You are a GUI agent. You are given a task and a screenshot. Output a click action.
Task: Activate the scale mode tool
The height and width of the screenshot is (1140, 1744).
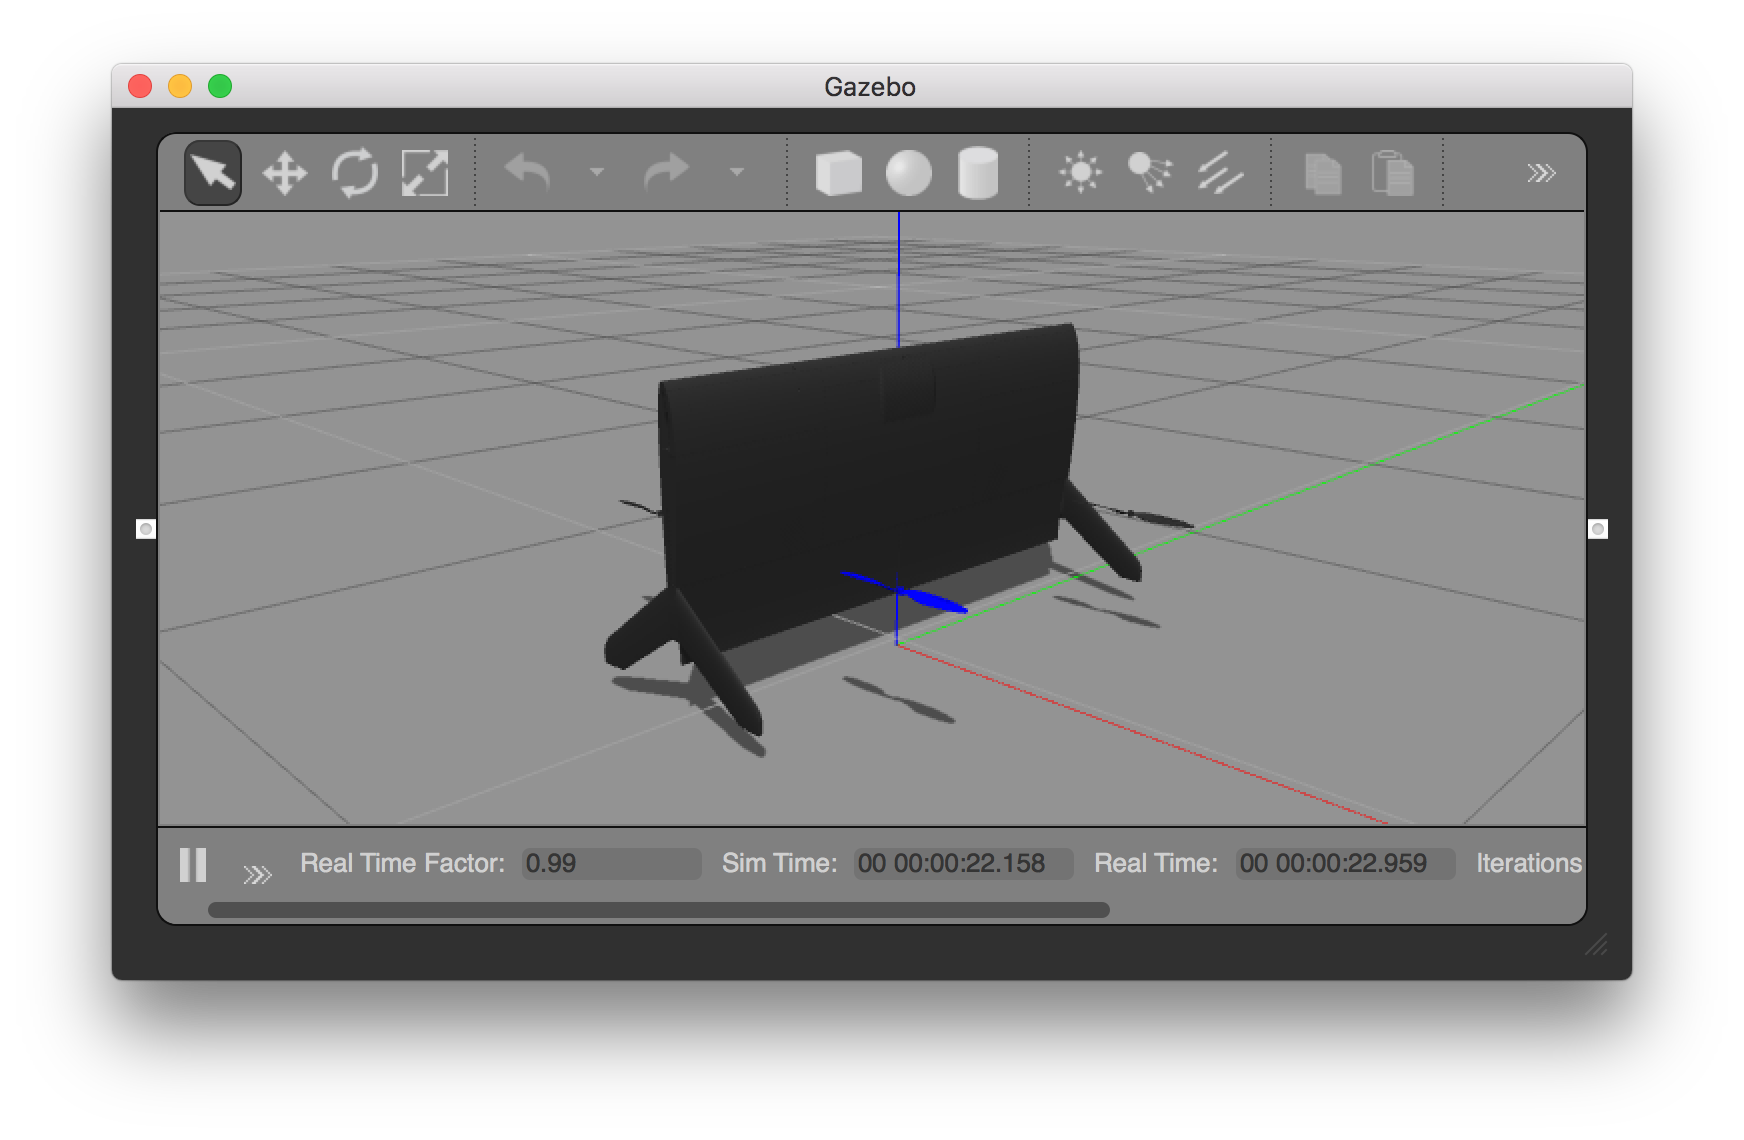(425, 173)
